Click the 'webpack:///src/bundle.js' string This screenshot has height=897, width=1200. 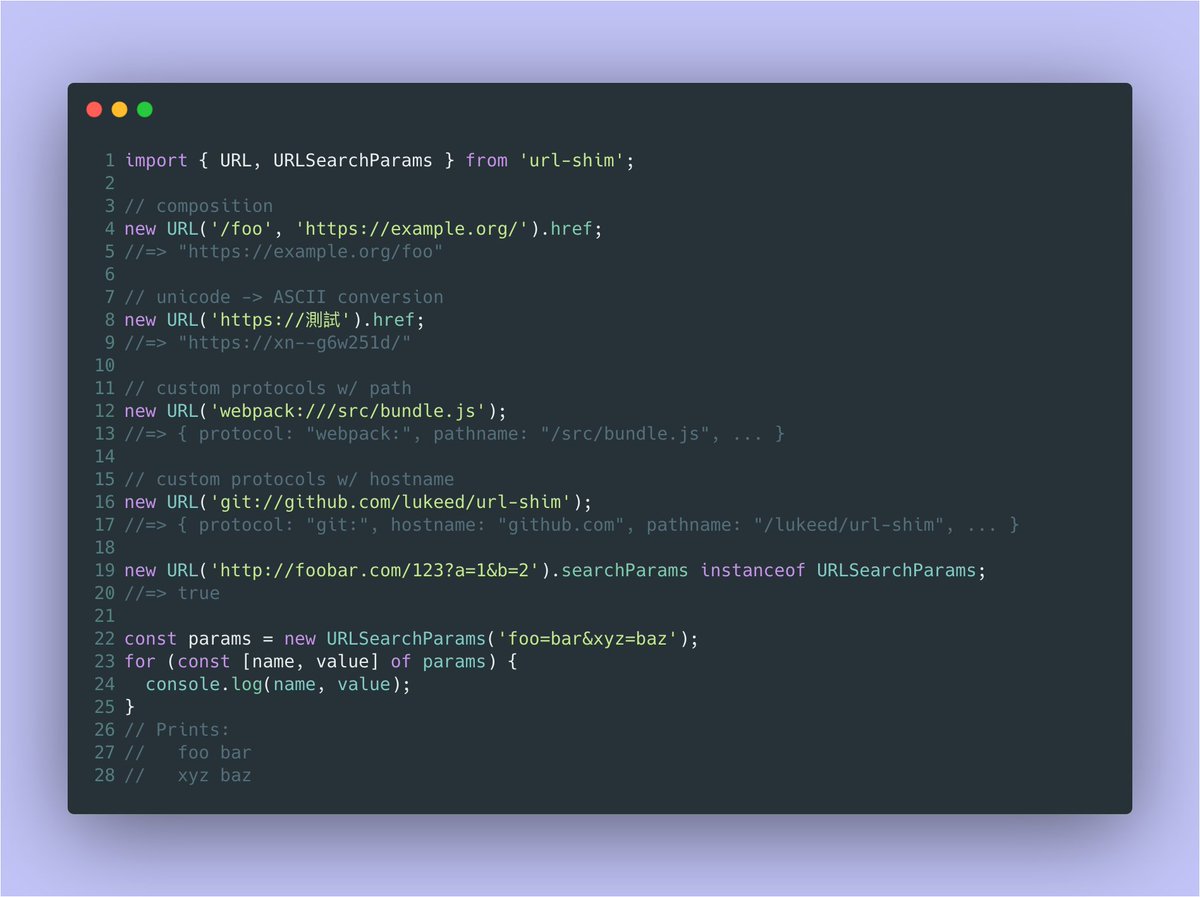click(348, 411)
